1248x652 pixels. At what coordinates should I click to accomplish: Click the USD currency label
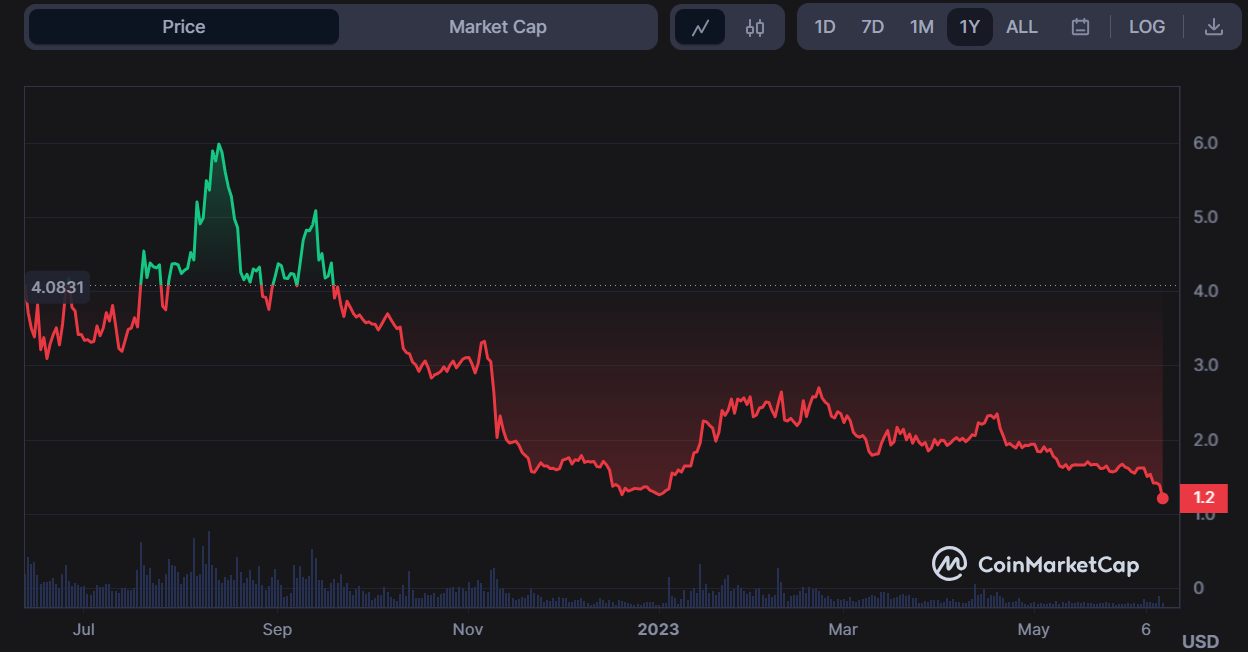click(x=1200, y=641)
